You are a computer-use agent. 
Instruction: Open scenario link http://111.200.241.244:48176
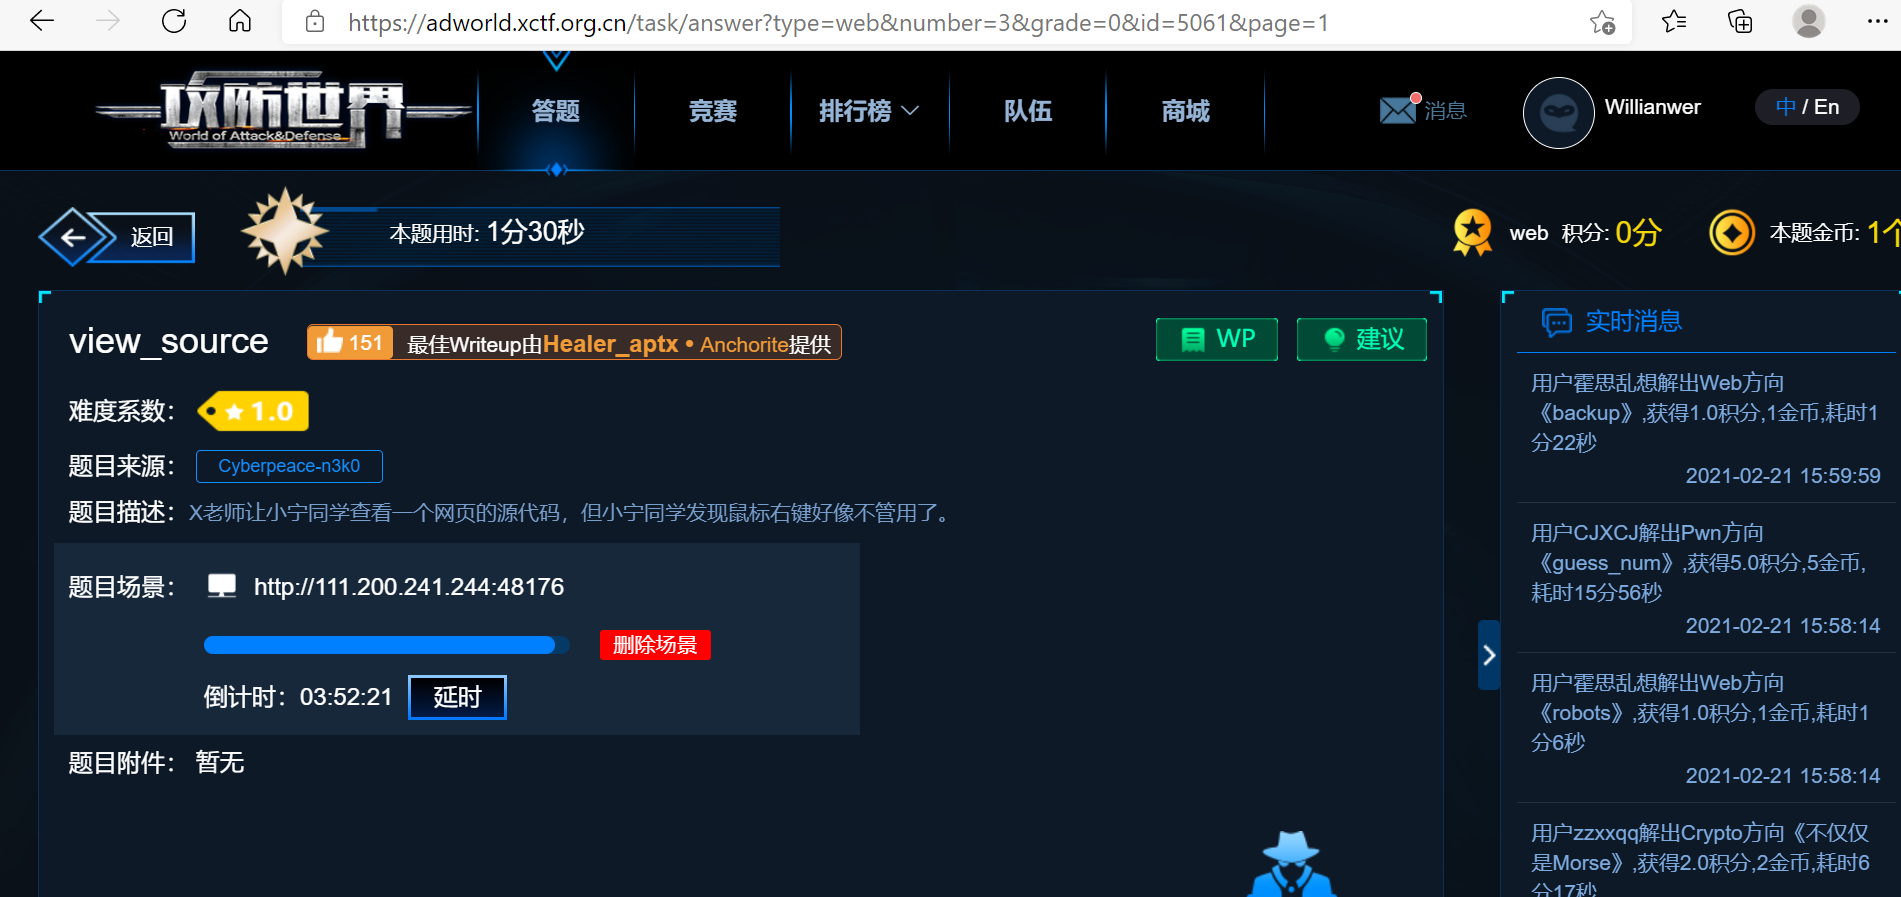tap(409, 587)
